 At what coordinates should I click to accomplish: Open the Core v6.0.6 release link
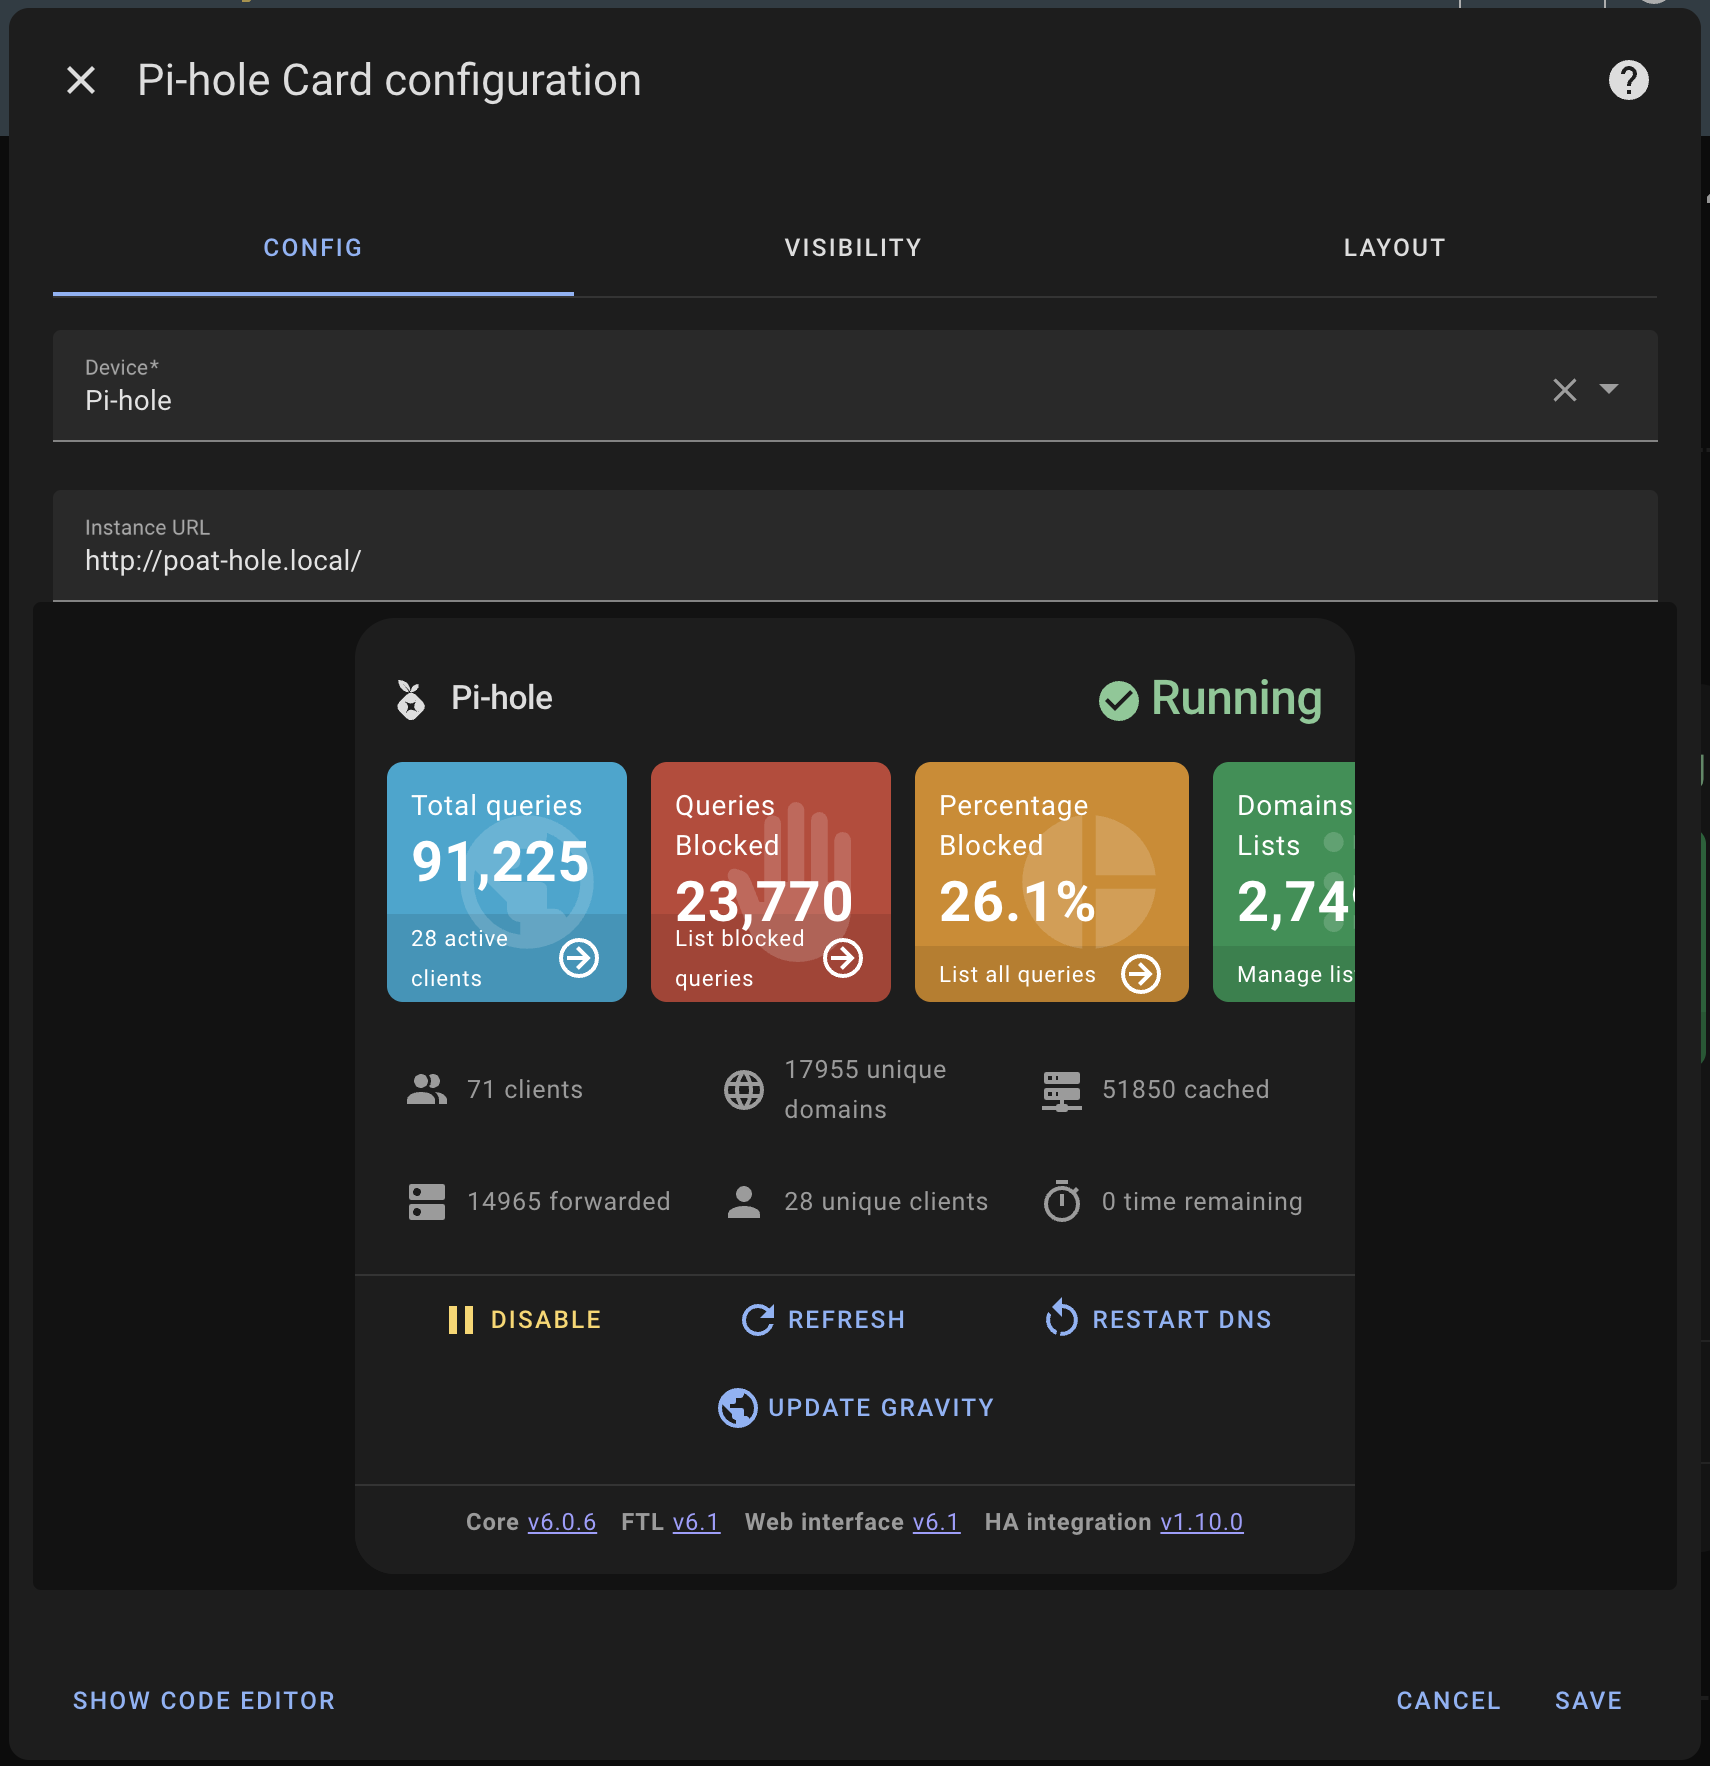(x=562, y=1521)
